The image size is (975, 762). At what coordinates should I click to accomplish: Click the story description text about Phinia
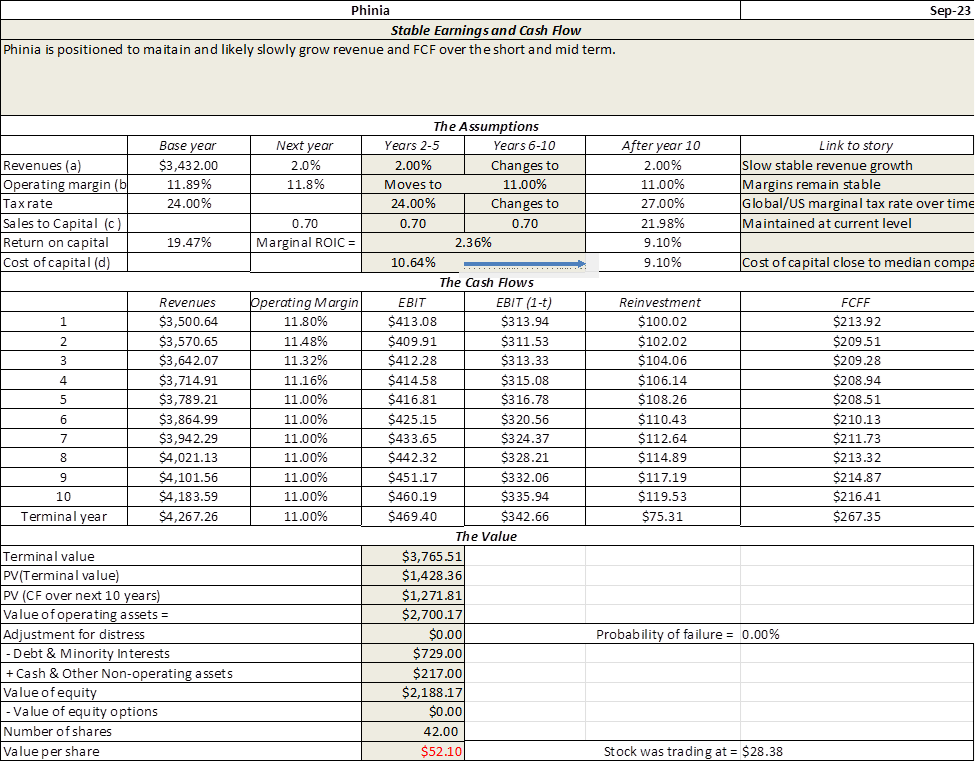[x=310, y=49]
